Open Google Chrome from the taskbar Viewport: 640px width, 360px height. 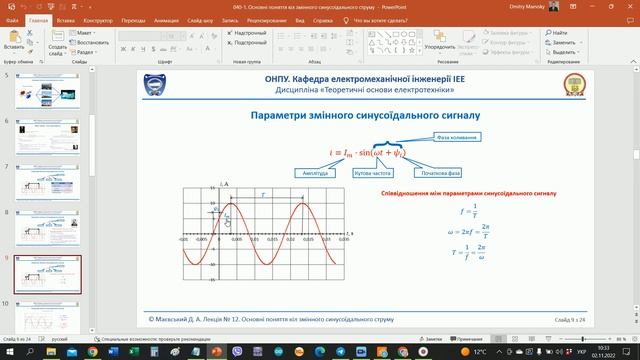click(x=93, y=351)
